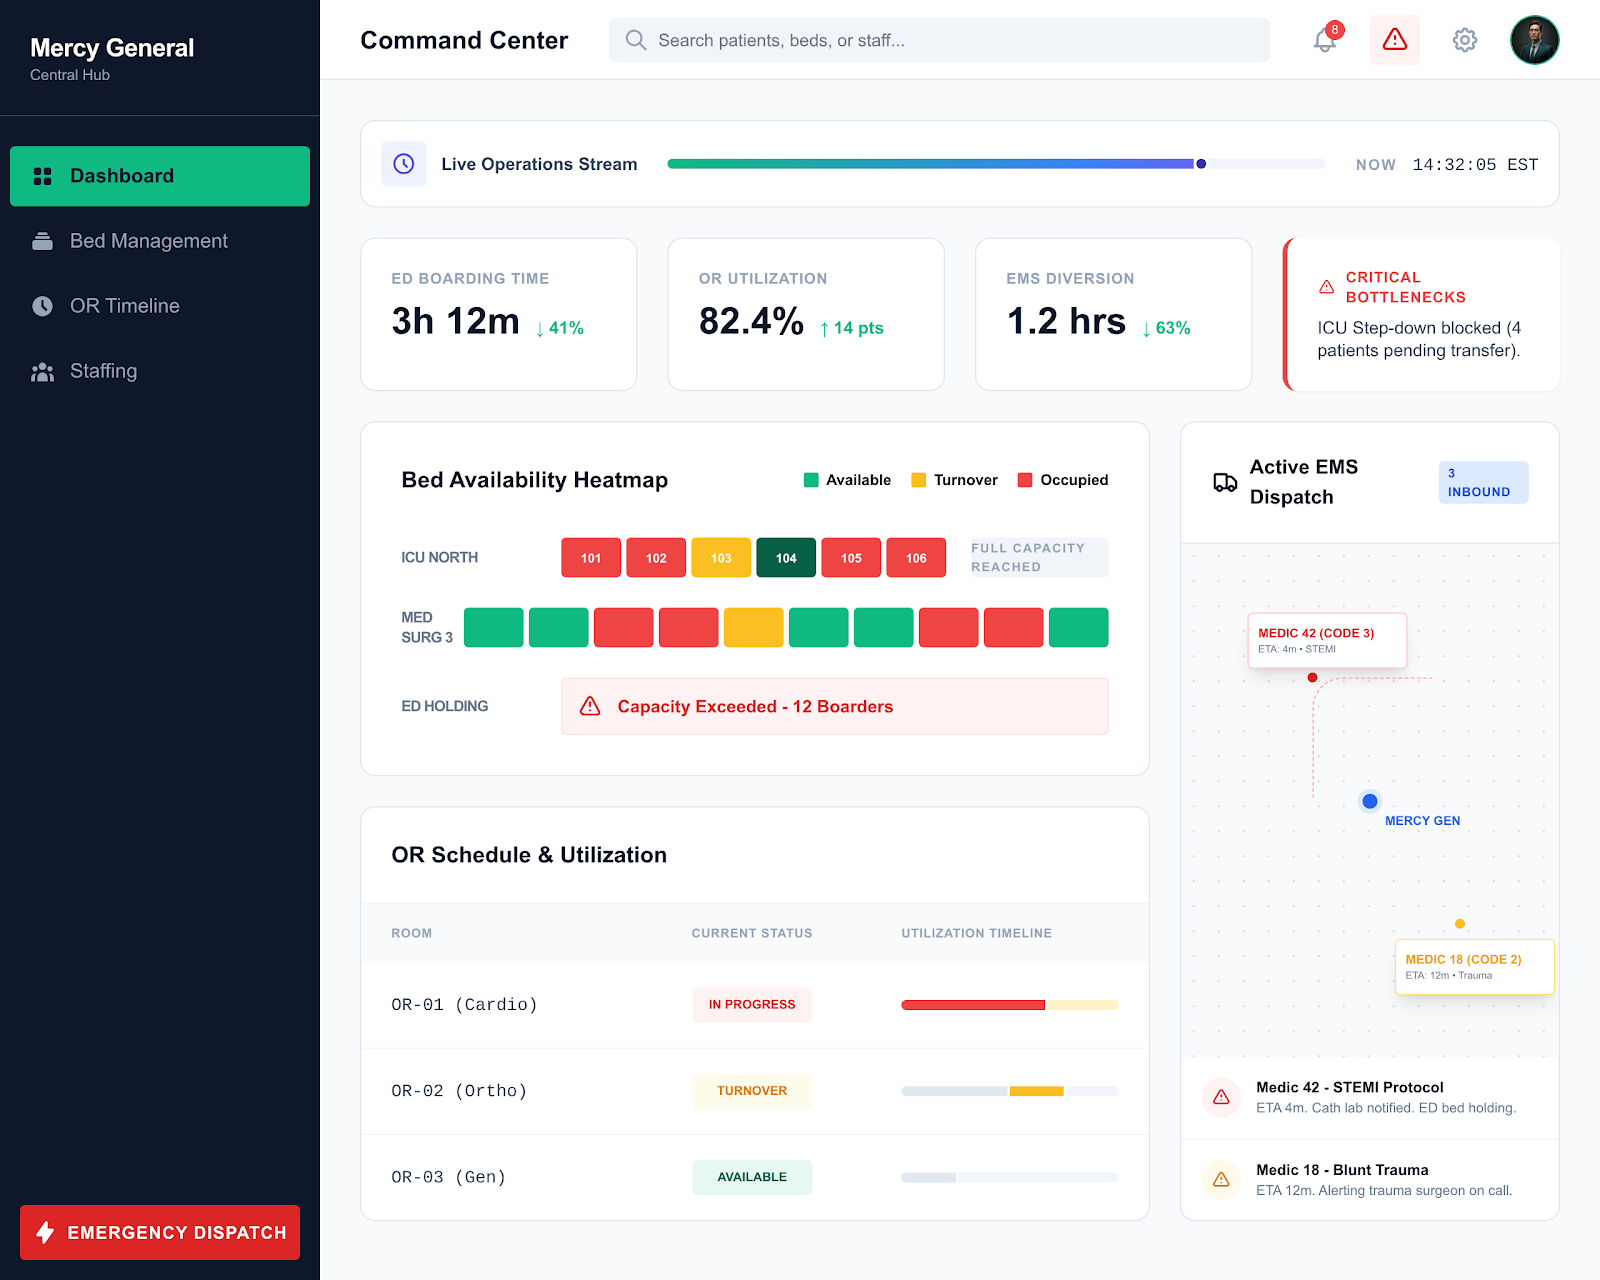This screenshot has width=1600, height=1280.
Task: Click the Medic 18 Blunt Trauma warning icon
Action: coord(1221,1180)
